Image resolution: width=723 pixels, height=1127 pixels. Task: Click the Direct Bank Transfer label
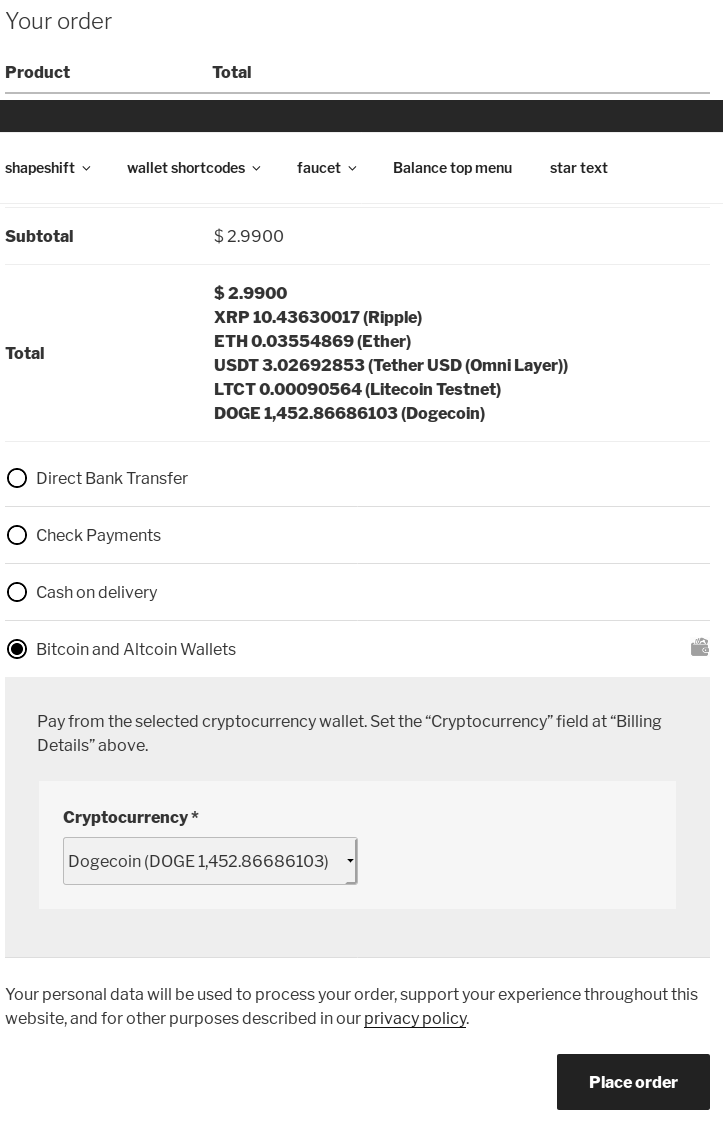tap(112, 478)
